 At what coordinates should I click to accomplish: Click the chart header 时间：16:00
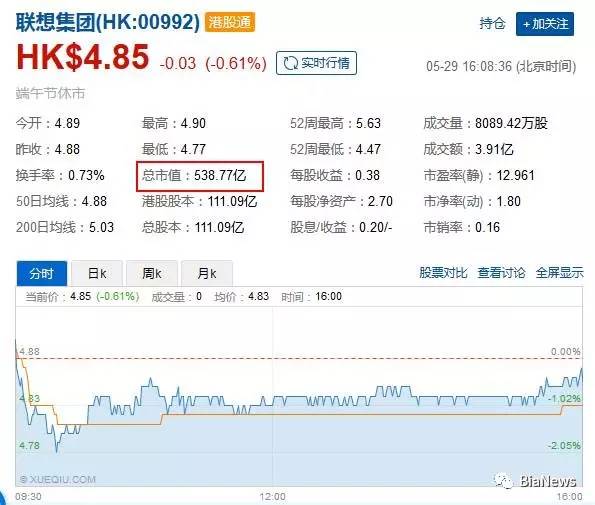tap(312, 297)
